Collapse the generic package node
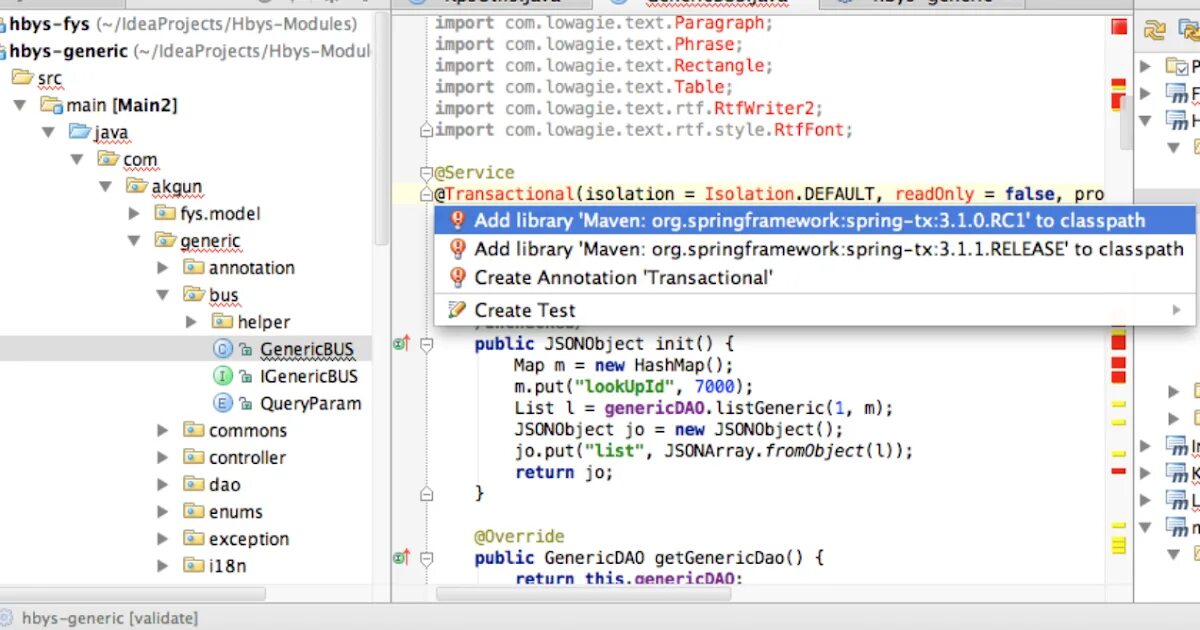This screenshot has width=1200, height=630. (134, 241)
